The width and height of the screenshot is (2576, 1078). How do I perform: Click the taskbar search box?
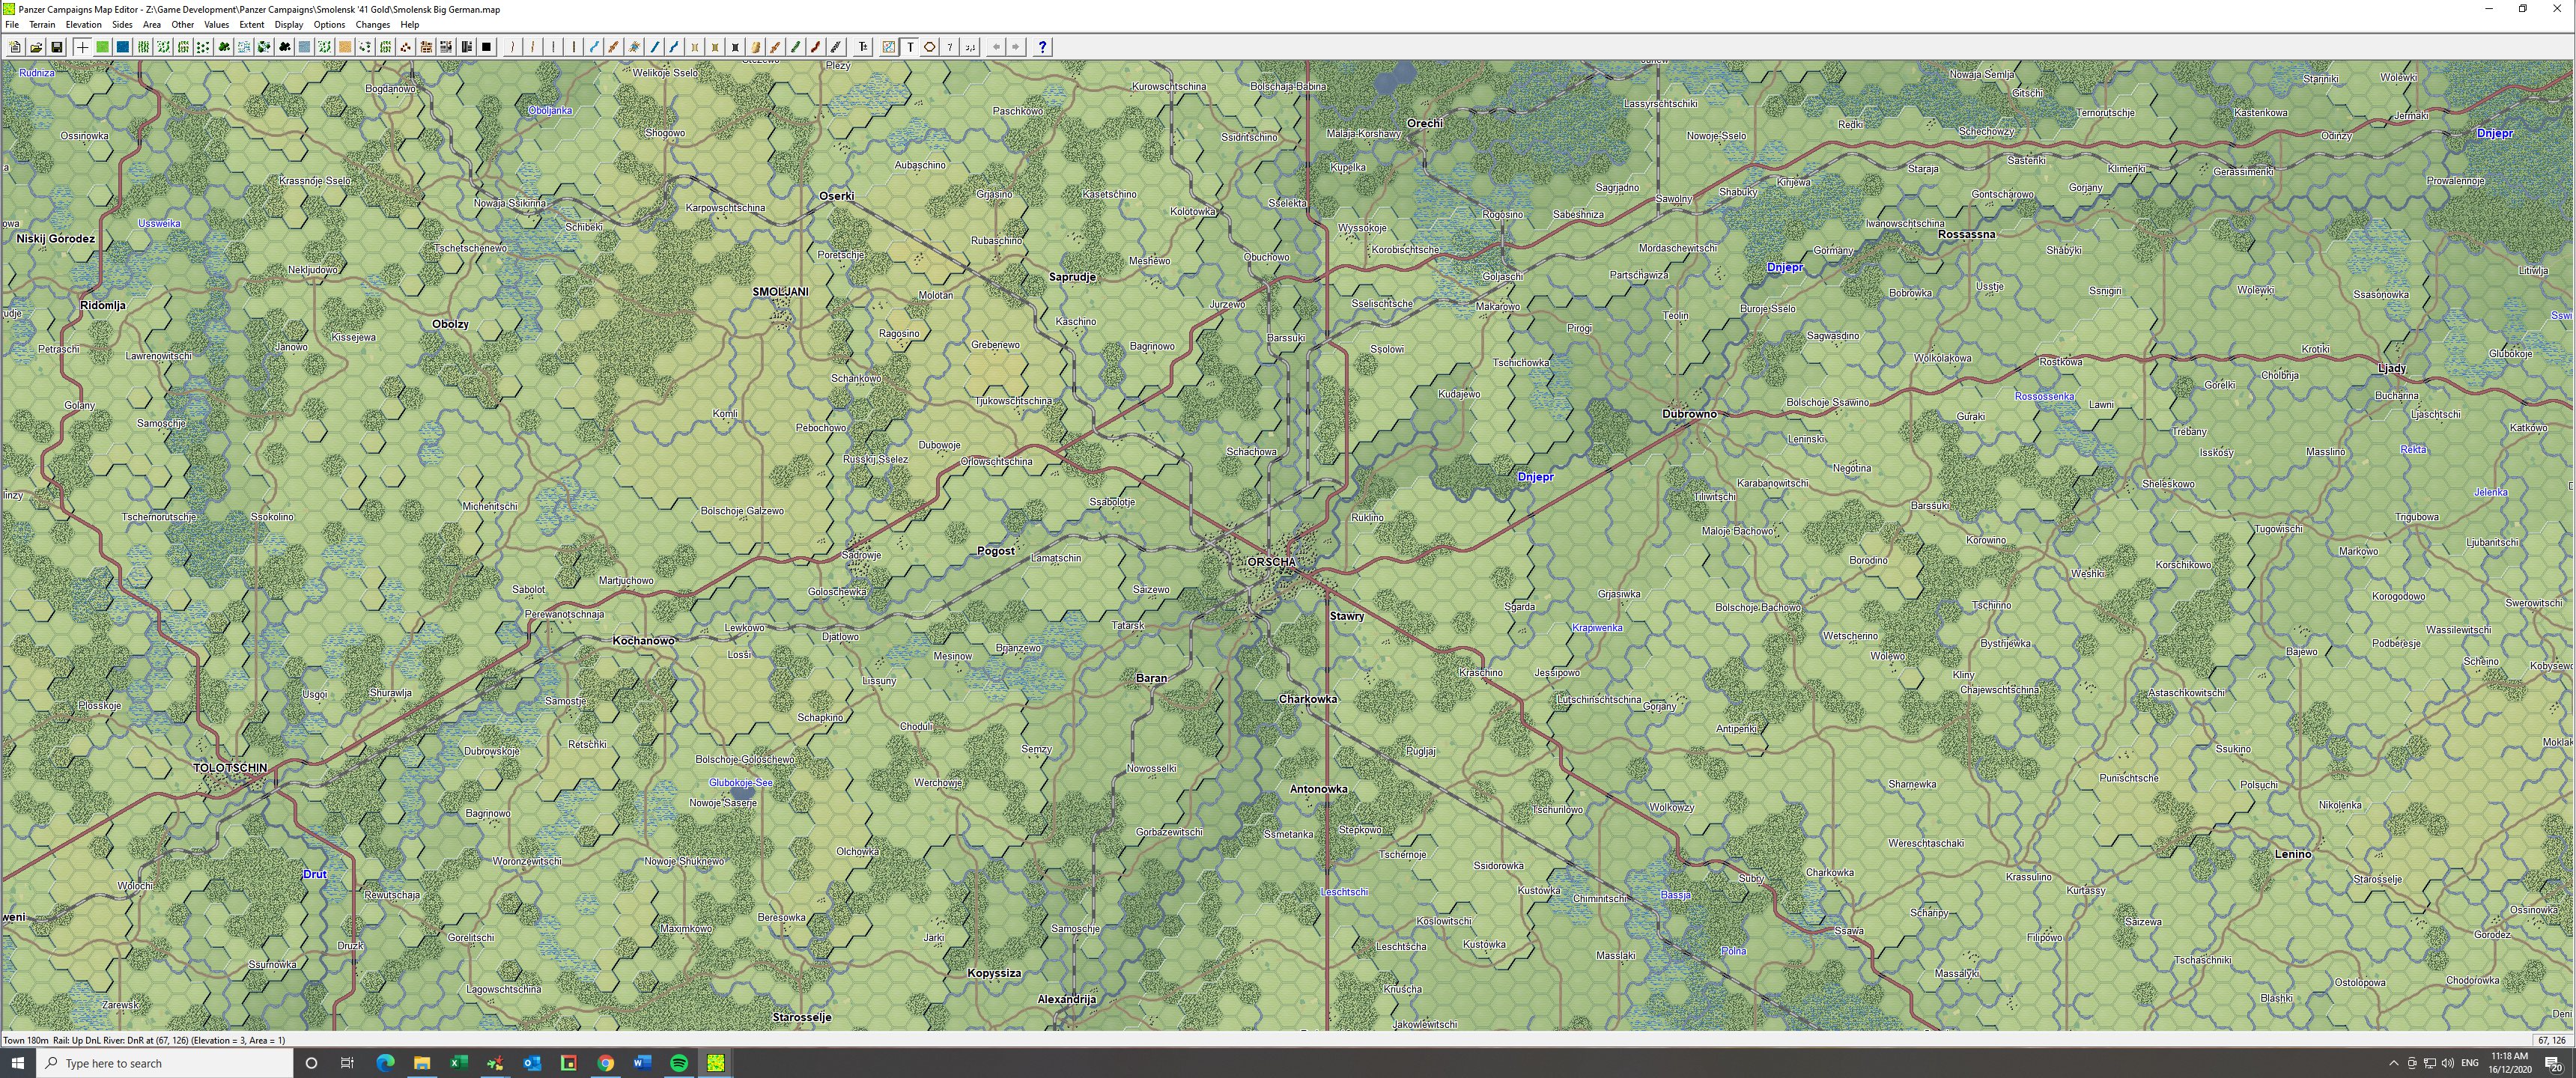tap(165, 1063)
